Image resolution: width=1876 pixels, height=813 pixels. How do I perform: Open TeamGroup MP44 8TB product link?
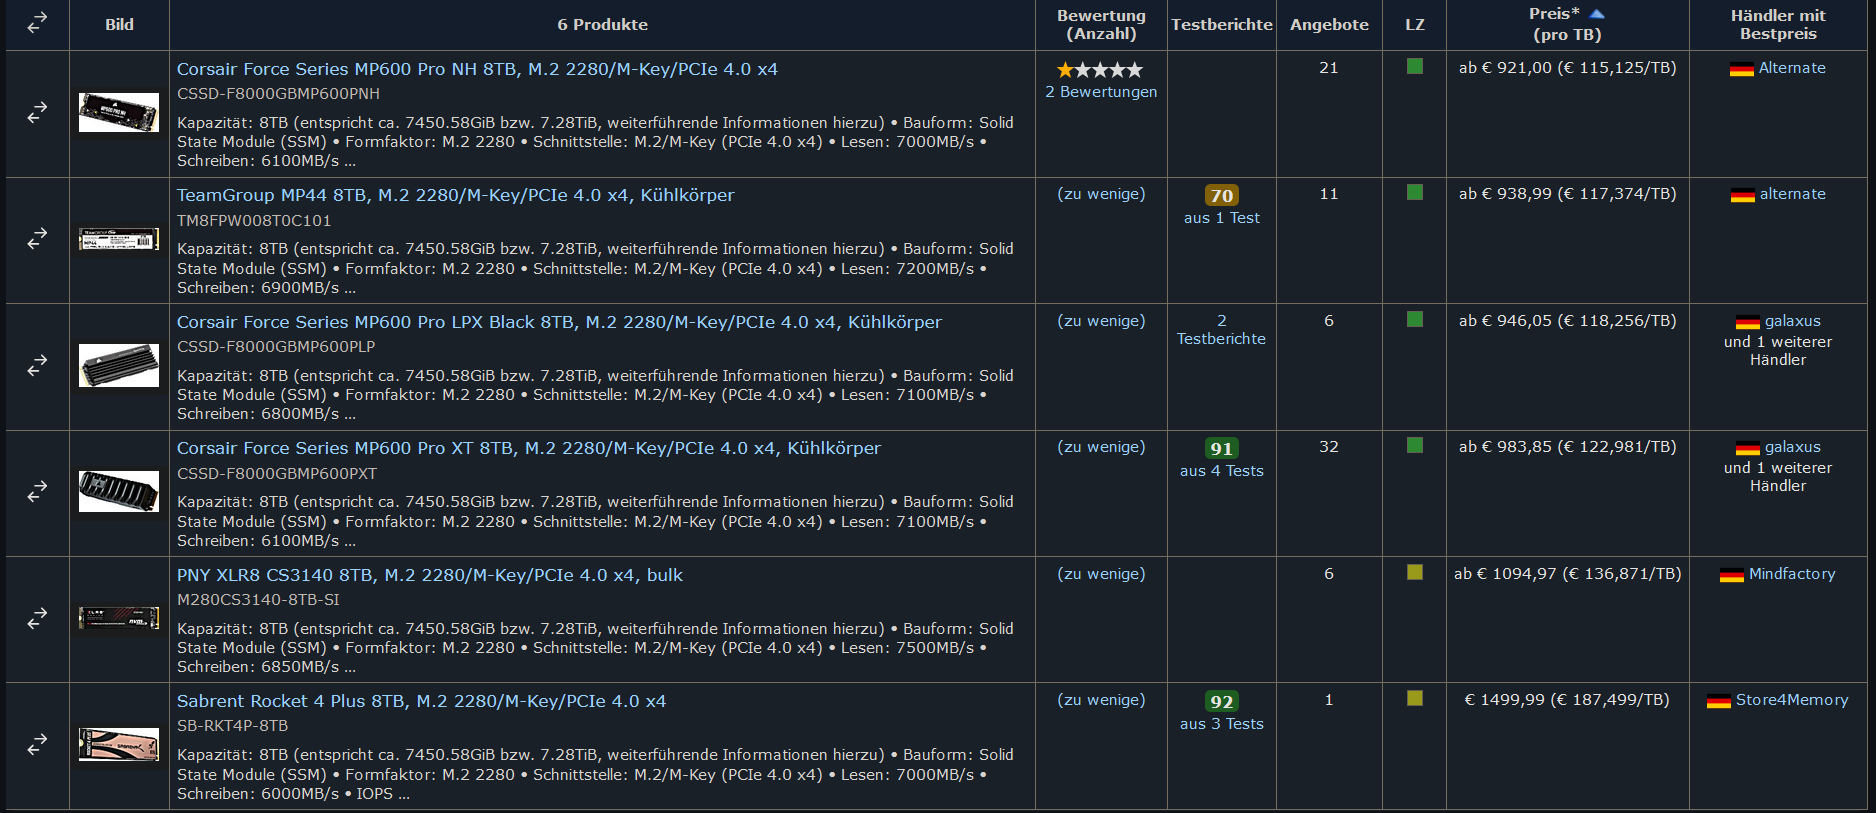(455, 195)
